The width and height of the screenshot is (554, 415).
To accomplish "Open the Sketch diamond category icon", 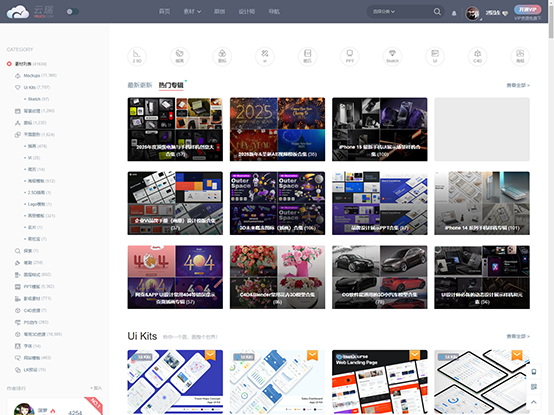I will pos(392,56).
